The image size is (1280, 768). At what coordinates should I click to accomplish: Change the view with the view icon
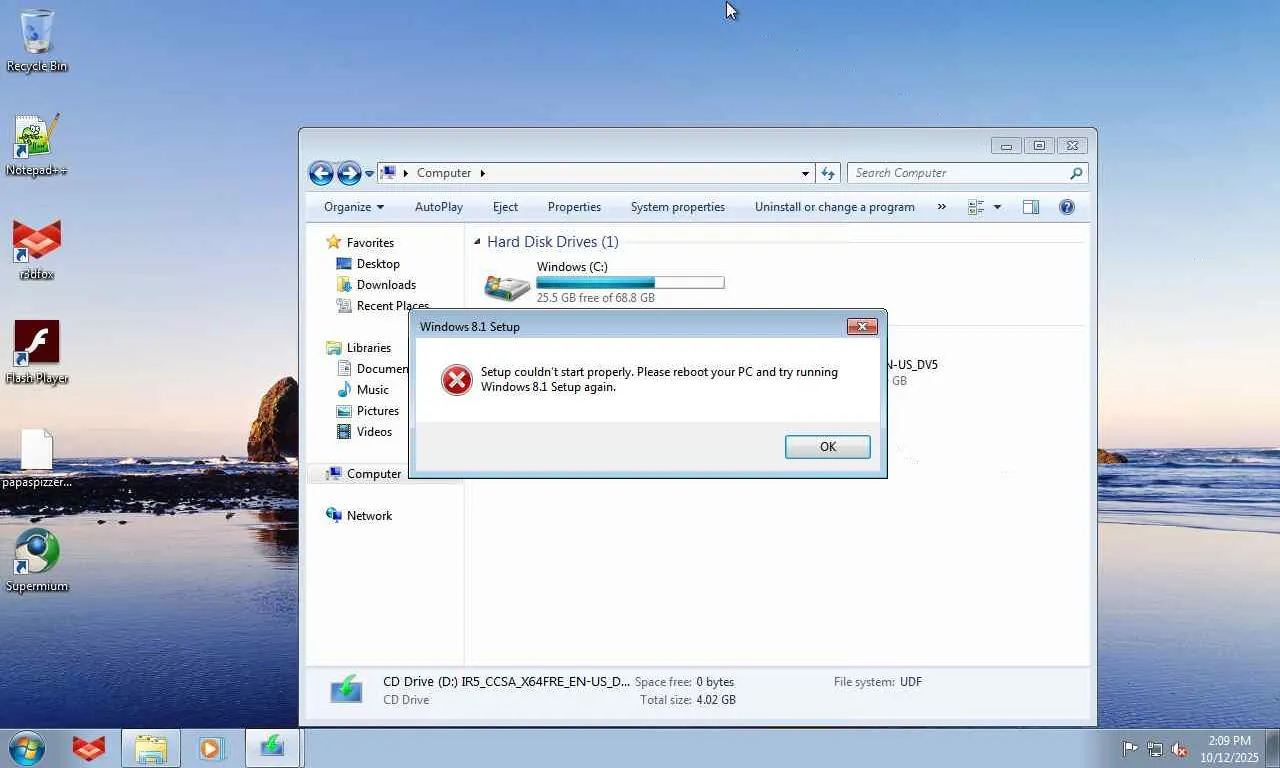pos(977,207)
